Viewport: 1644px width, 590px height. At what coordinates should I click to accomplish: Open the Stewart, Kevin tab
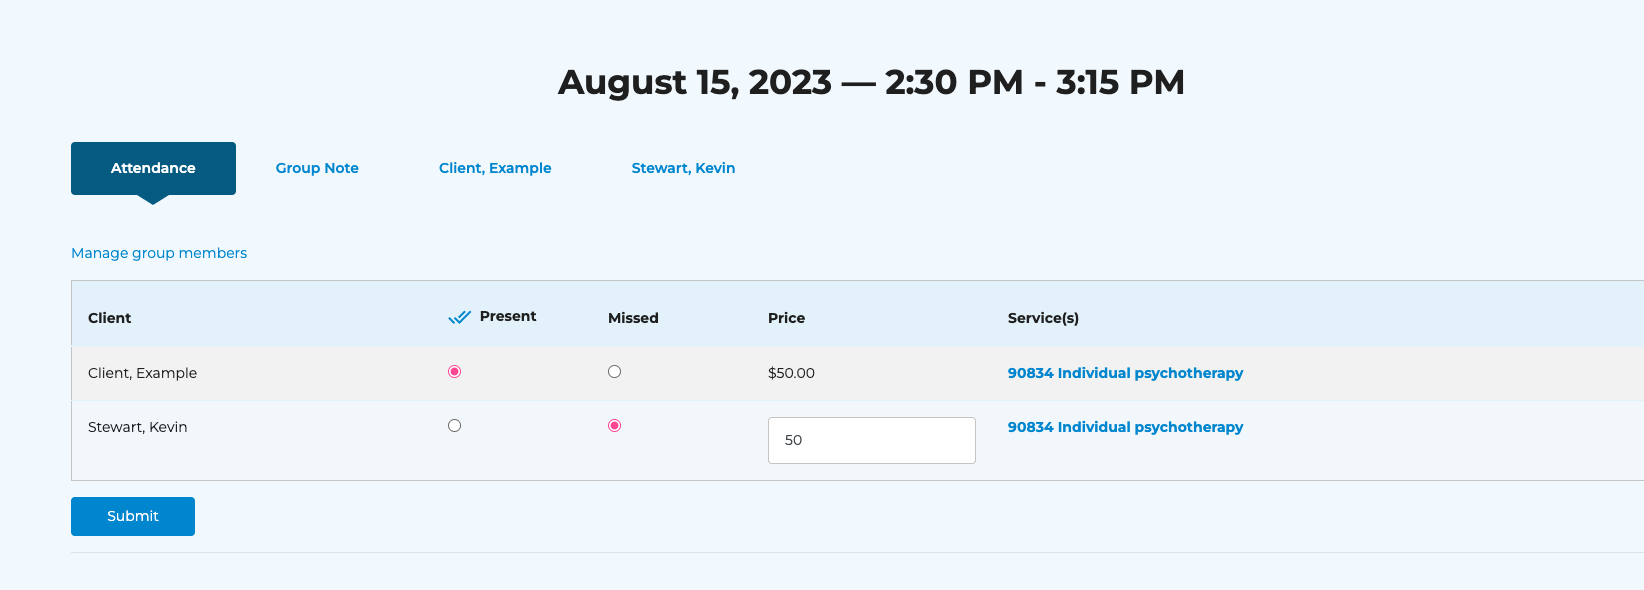tap(683, 168)
